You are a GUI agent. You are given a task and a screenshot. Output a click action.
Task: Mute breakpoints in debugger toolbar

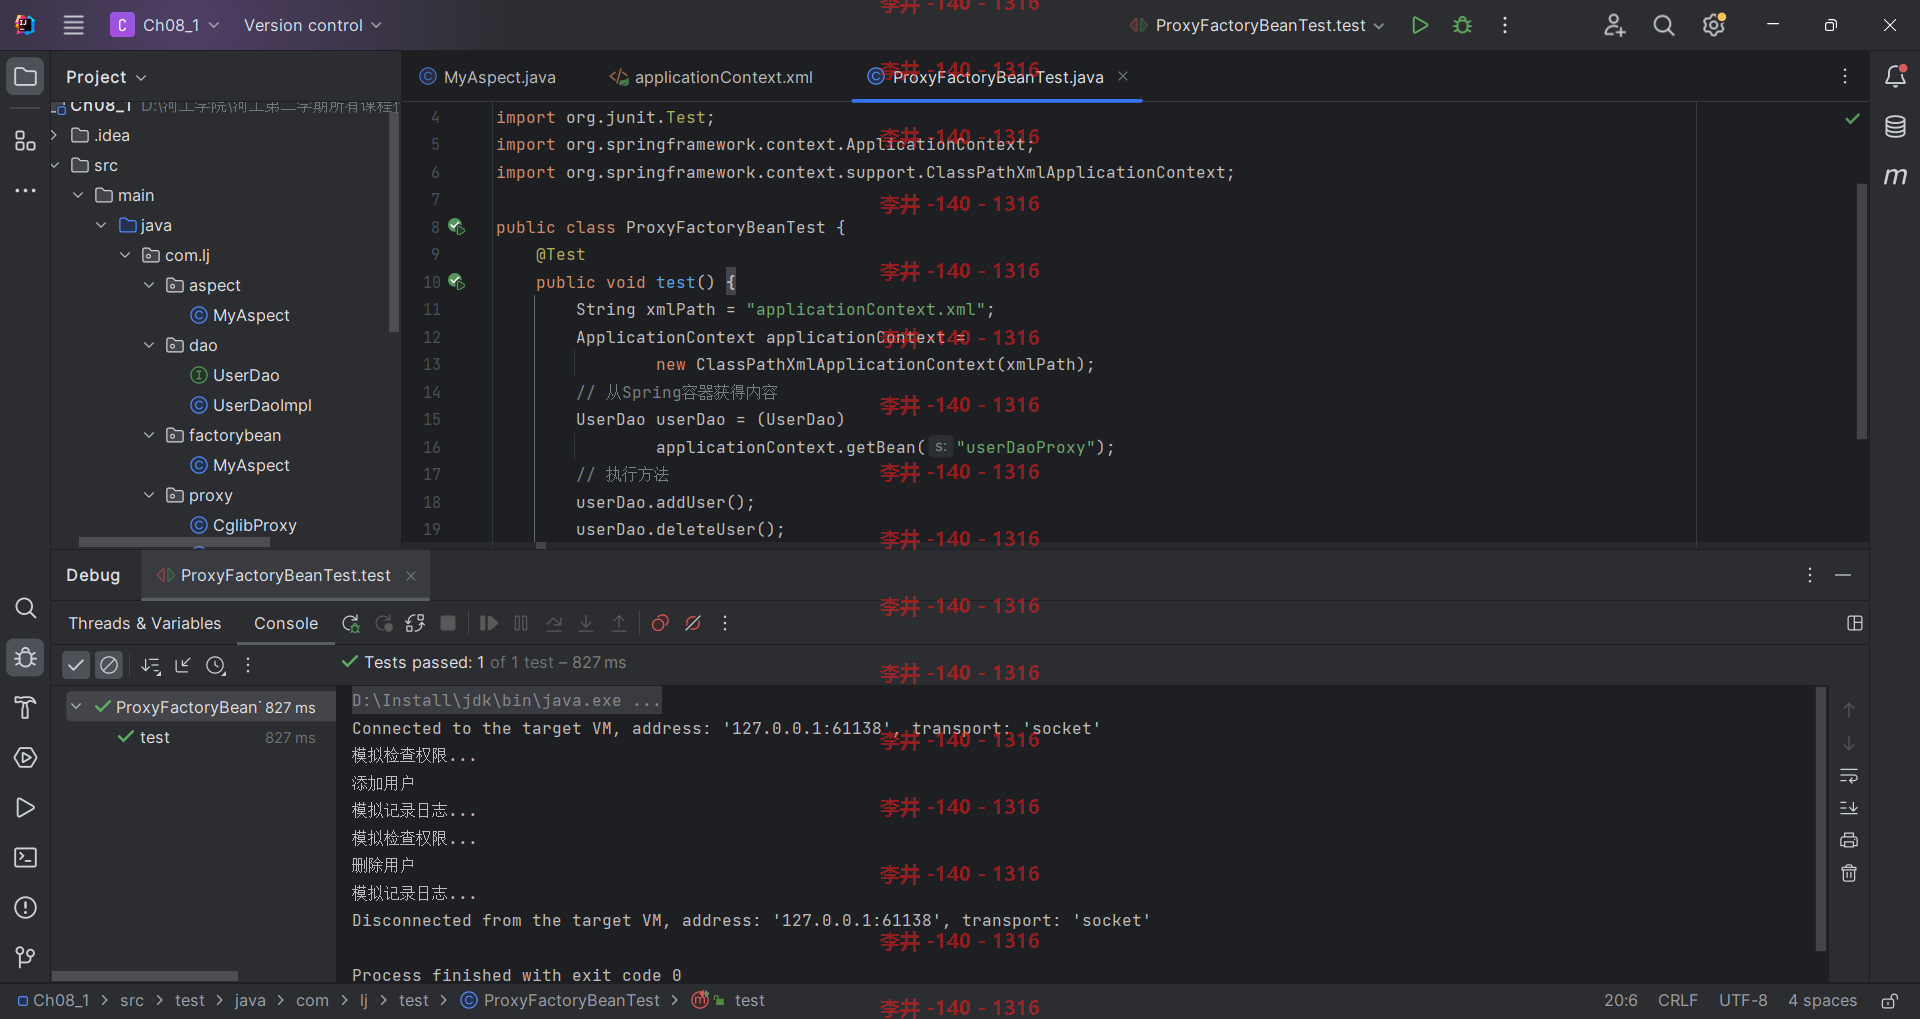coord(693,623)
